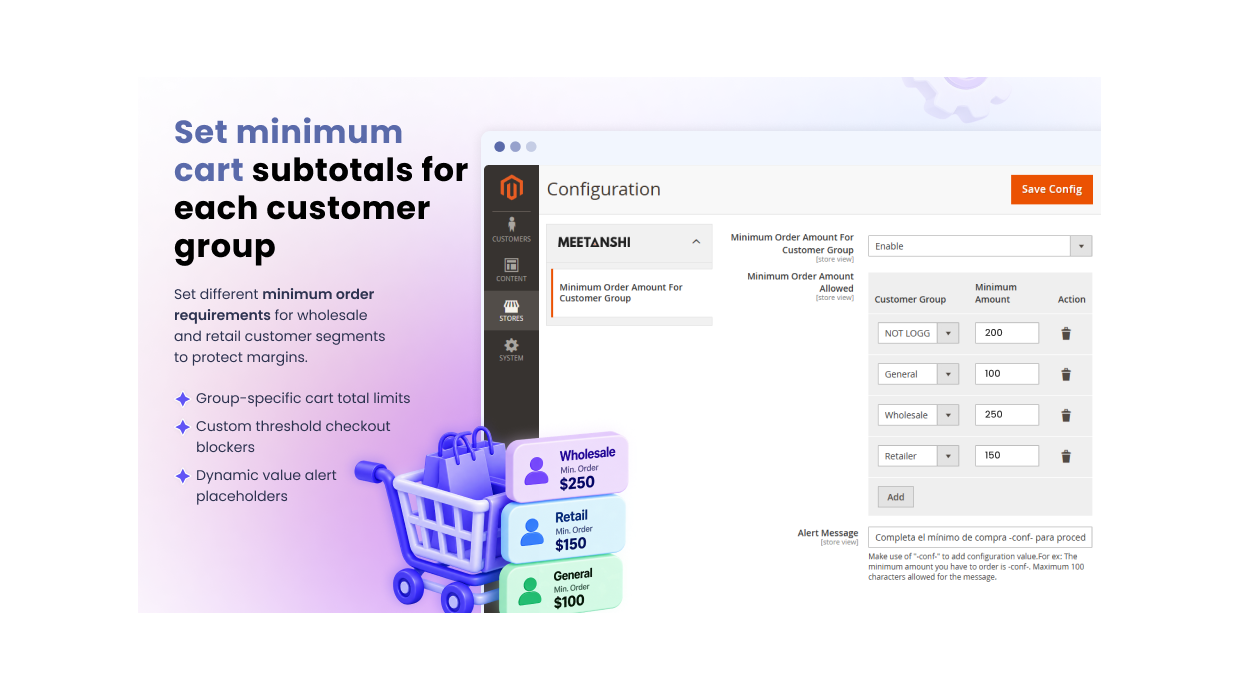Image resolution: width=1239 pixels, height=690 pixels.
Task: Open the Enable dropdown
Action: tap(980, 246)
